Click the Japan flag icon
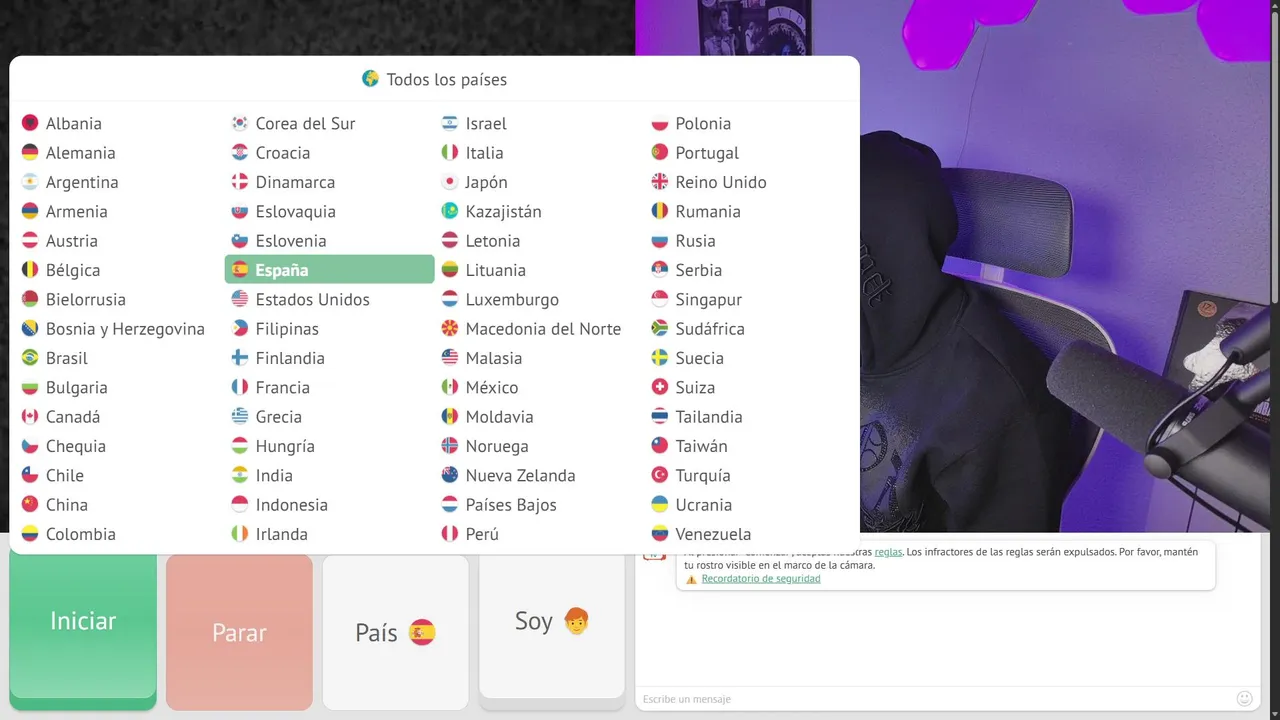Screen dimensions: 1280x720 pyautogui.click(x=450, y=182)
